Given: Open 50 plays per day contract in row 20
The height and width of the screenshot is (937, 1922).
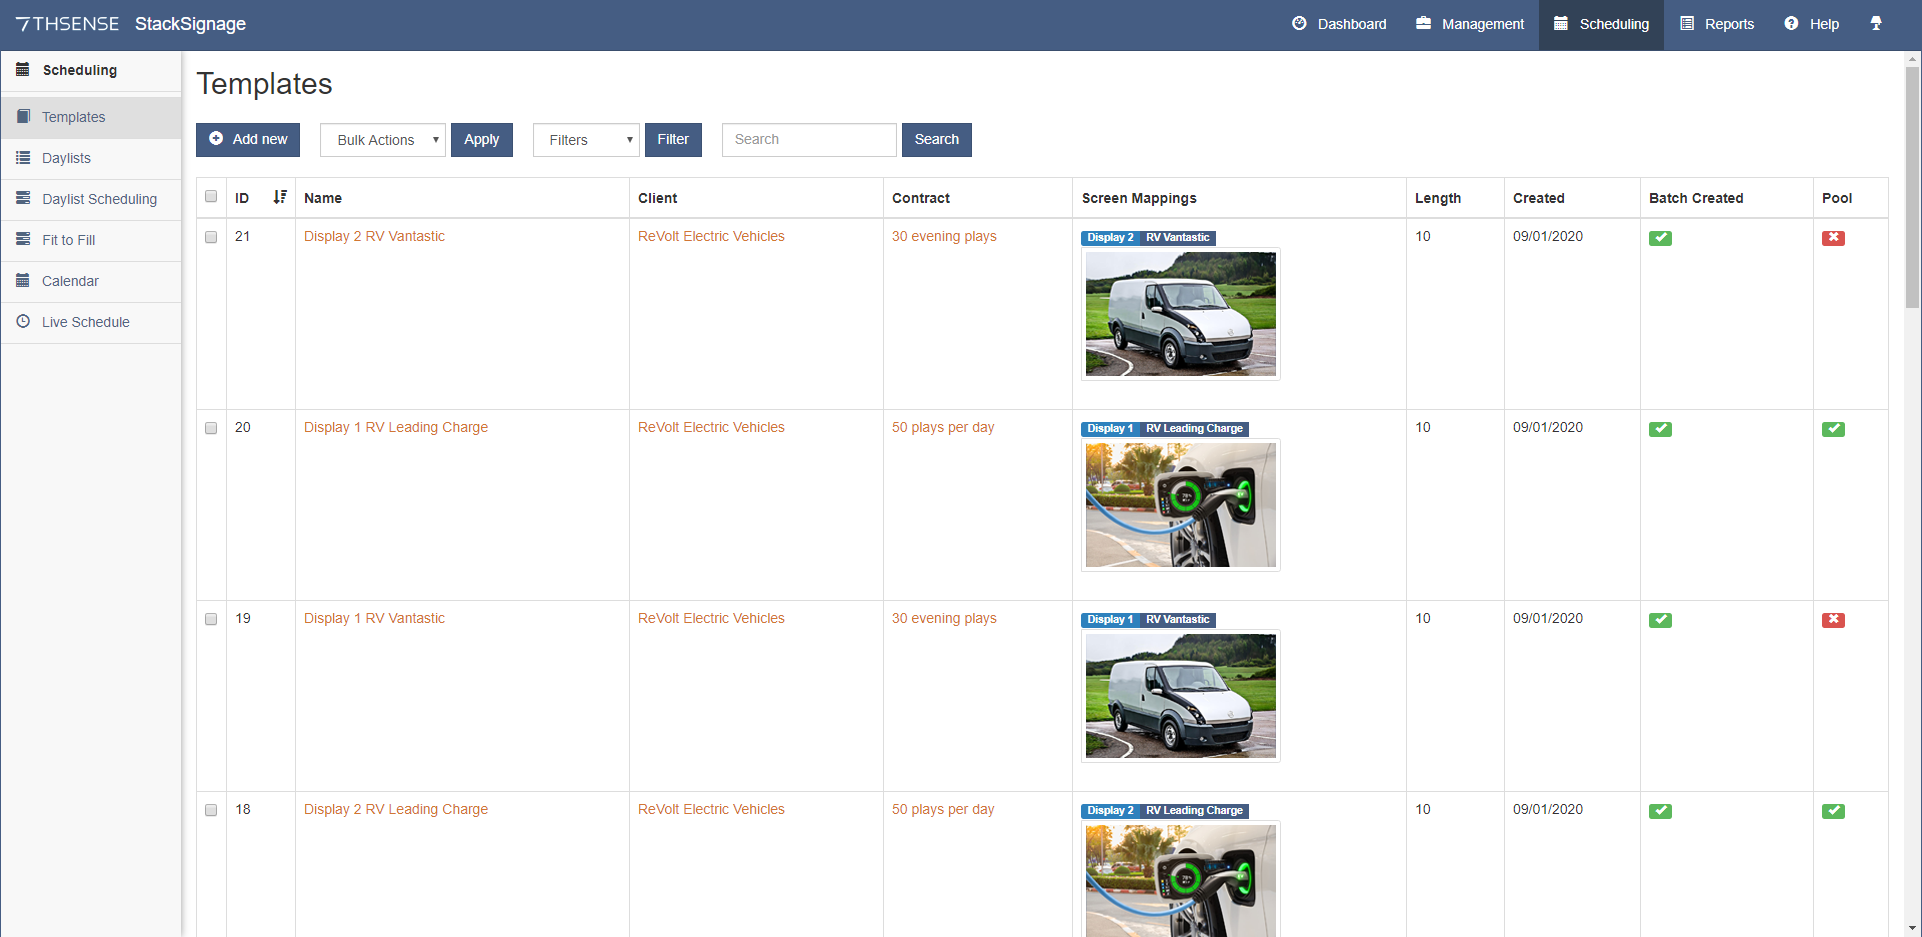Looking at the screenshot, I should tap(943, 427).
